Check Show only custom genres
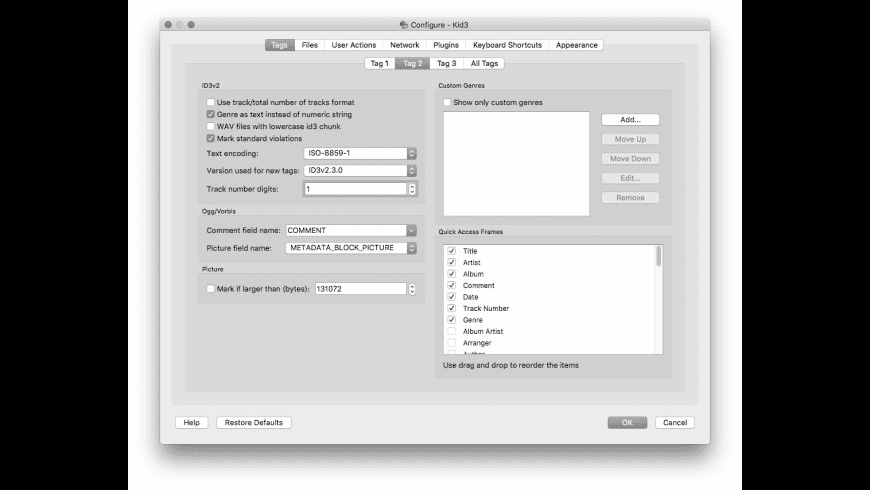The width and height of the screenshot is (870, 490). click(x=447, y=102)
